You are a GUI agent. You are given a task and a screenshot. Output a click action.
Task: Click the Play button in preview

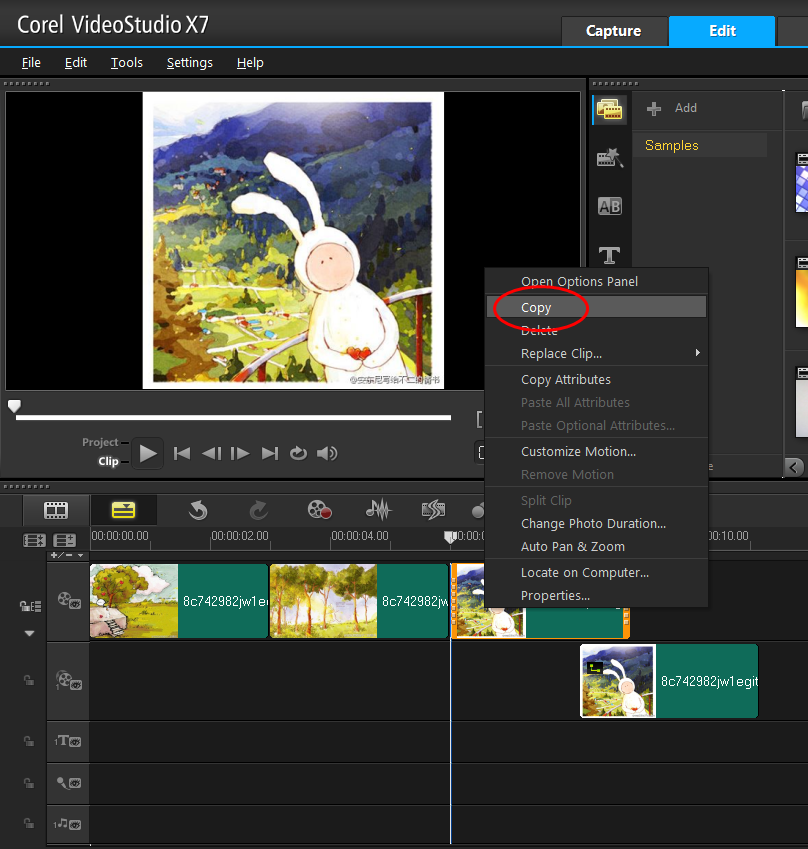pyautogui.click(x=147, y=453)
